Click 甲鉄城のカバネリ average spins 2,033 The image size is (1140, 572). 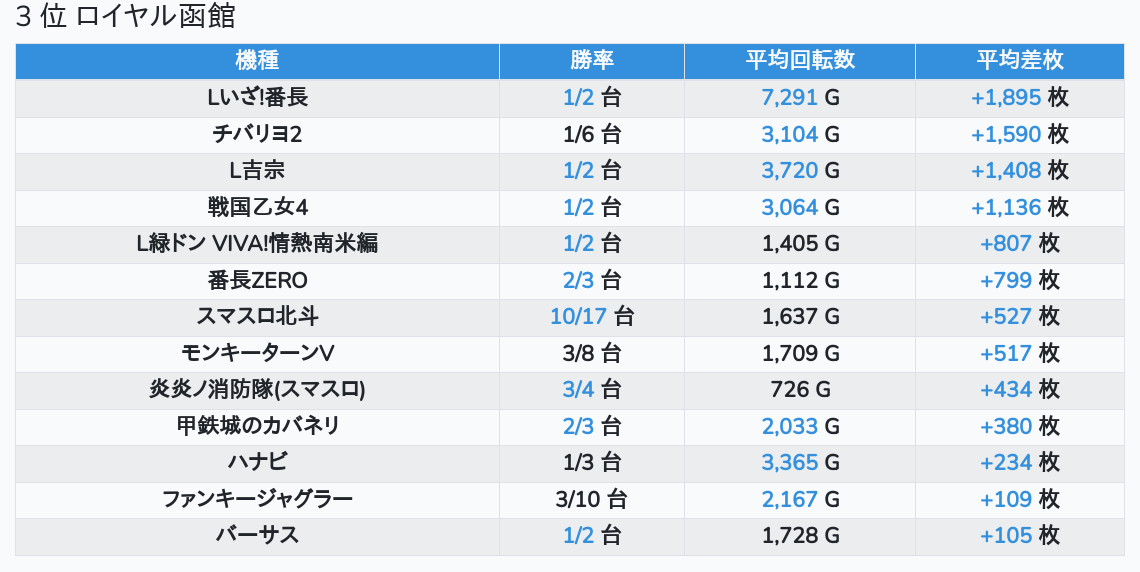tap(790, 427)
